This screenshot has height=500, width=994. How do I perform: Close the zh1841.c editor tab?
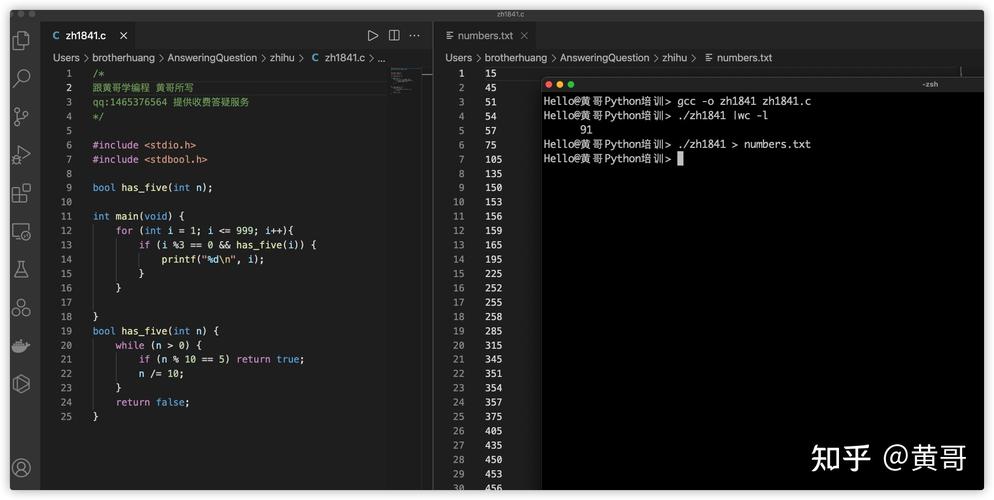click(x=124, y=35)
